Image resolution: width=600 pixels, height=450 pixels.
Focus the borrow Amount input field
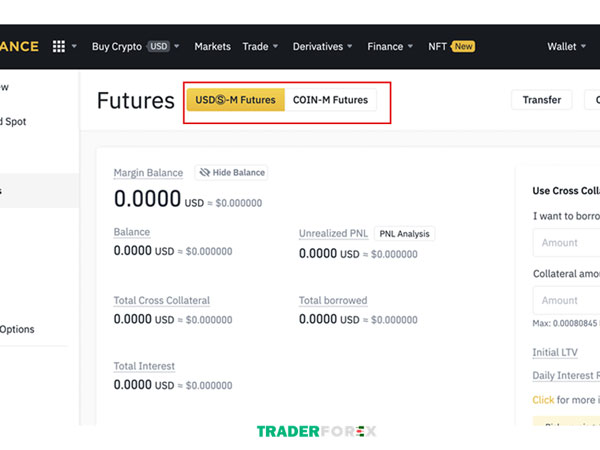point(566,243)
